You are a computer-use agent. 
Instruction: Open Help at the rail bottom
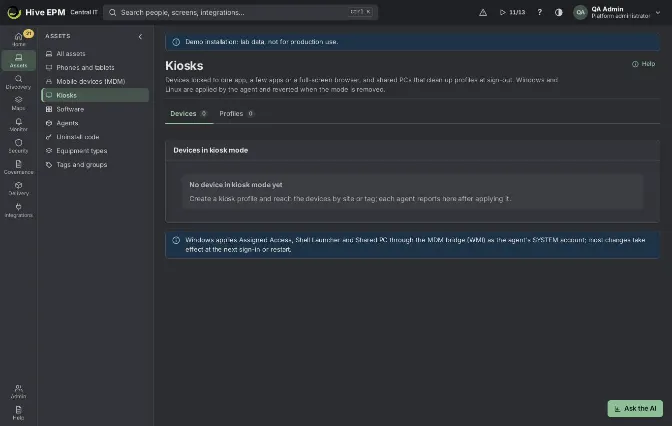(18, 413)
